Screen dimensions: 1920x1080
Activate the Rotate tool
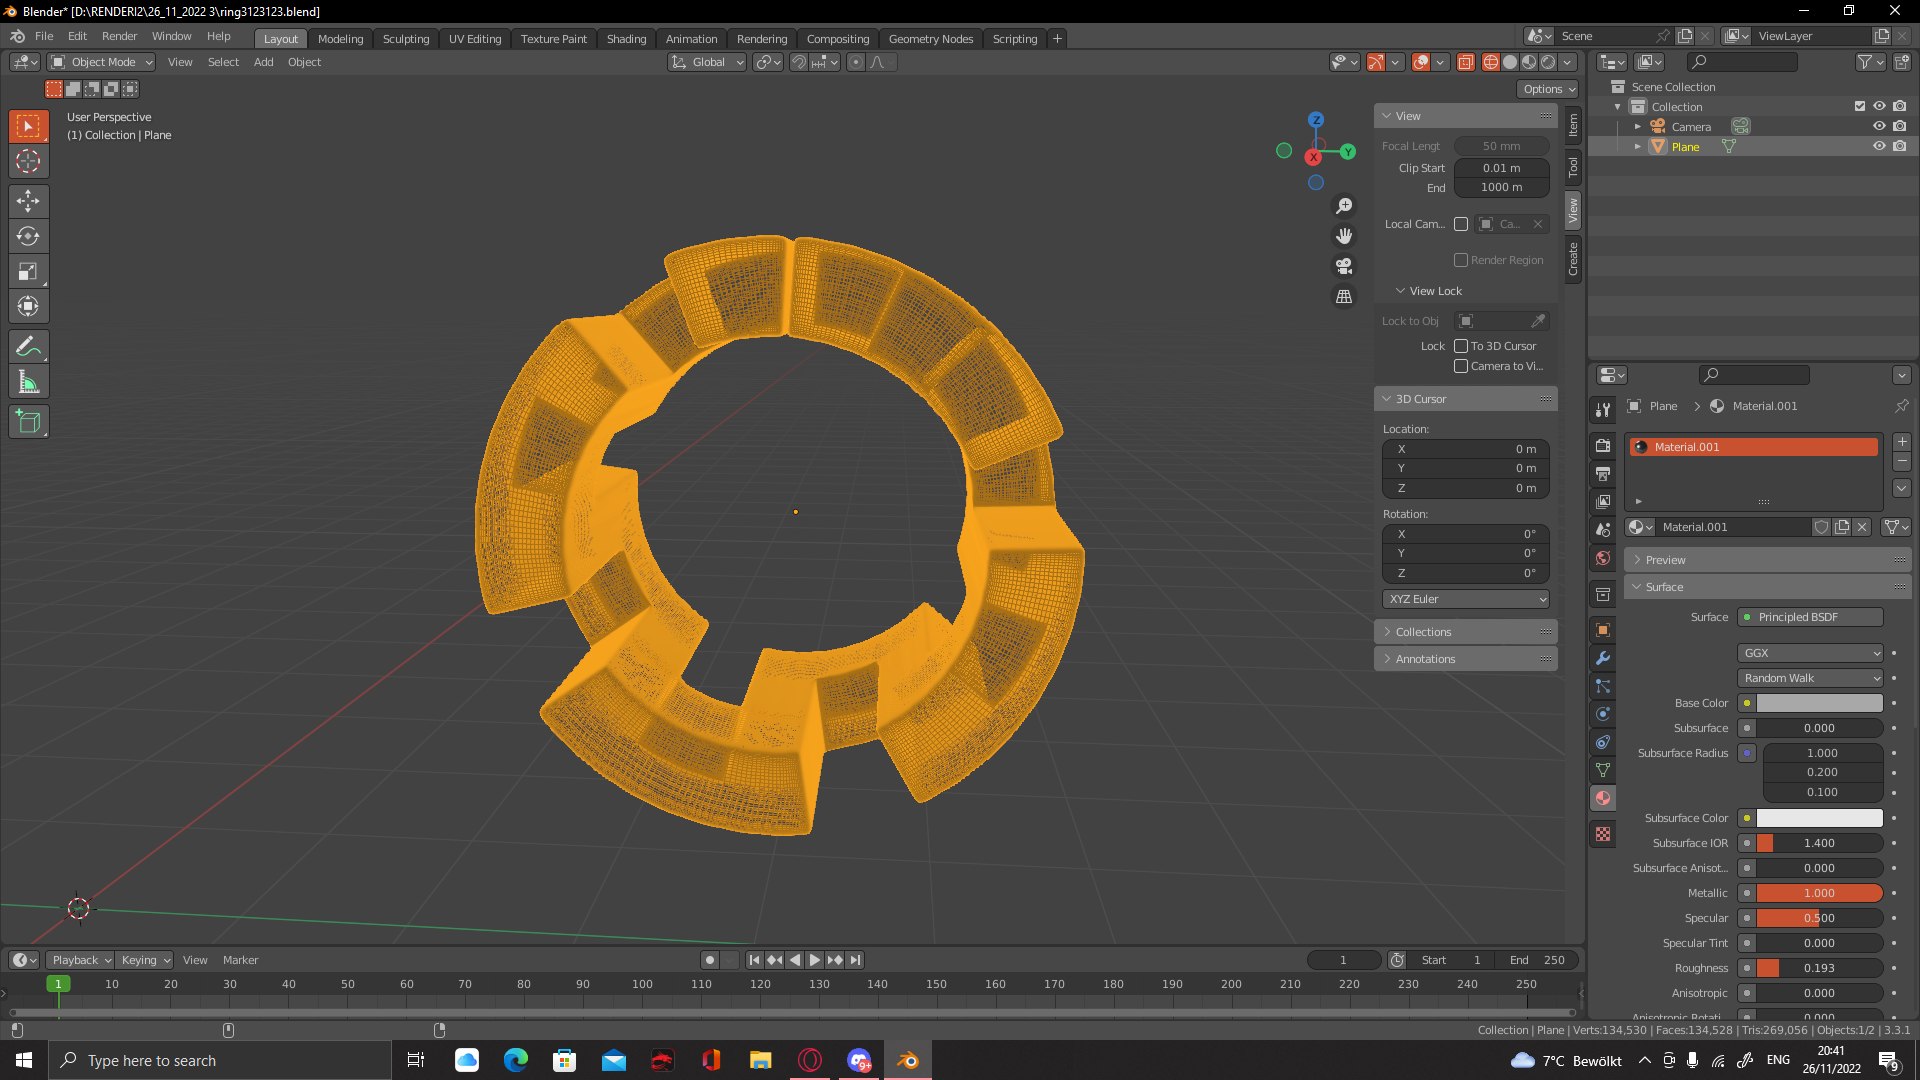[x=28, y=236]
